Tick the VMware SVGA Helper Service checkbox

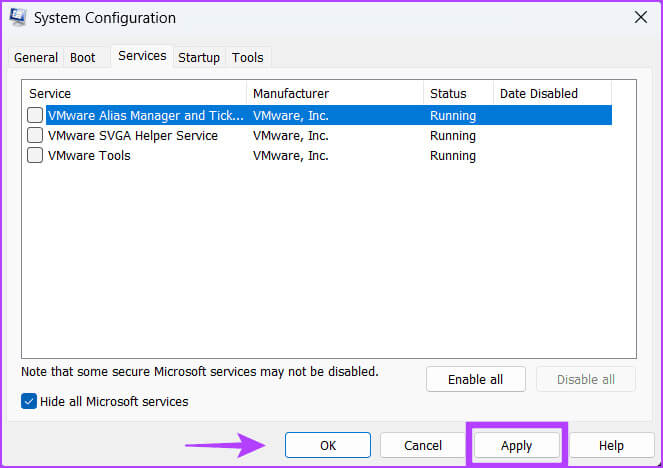click(x=35, y=135)
